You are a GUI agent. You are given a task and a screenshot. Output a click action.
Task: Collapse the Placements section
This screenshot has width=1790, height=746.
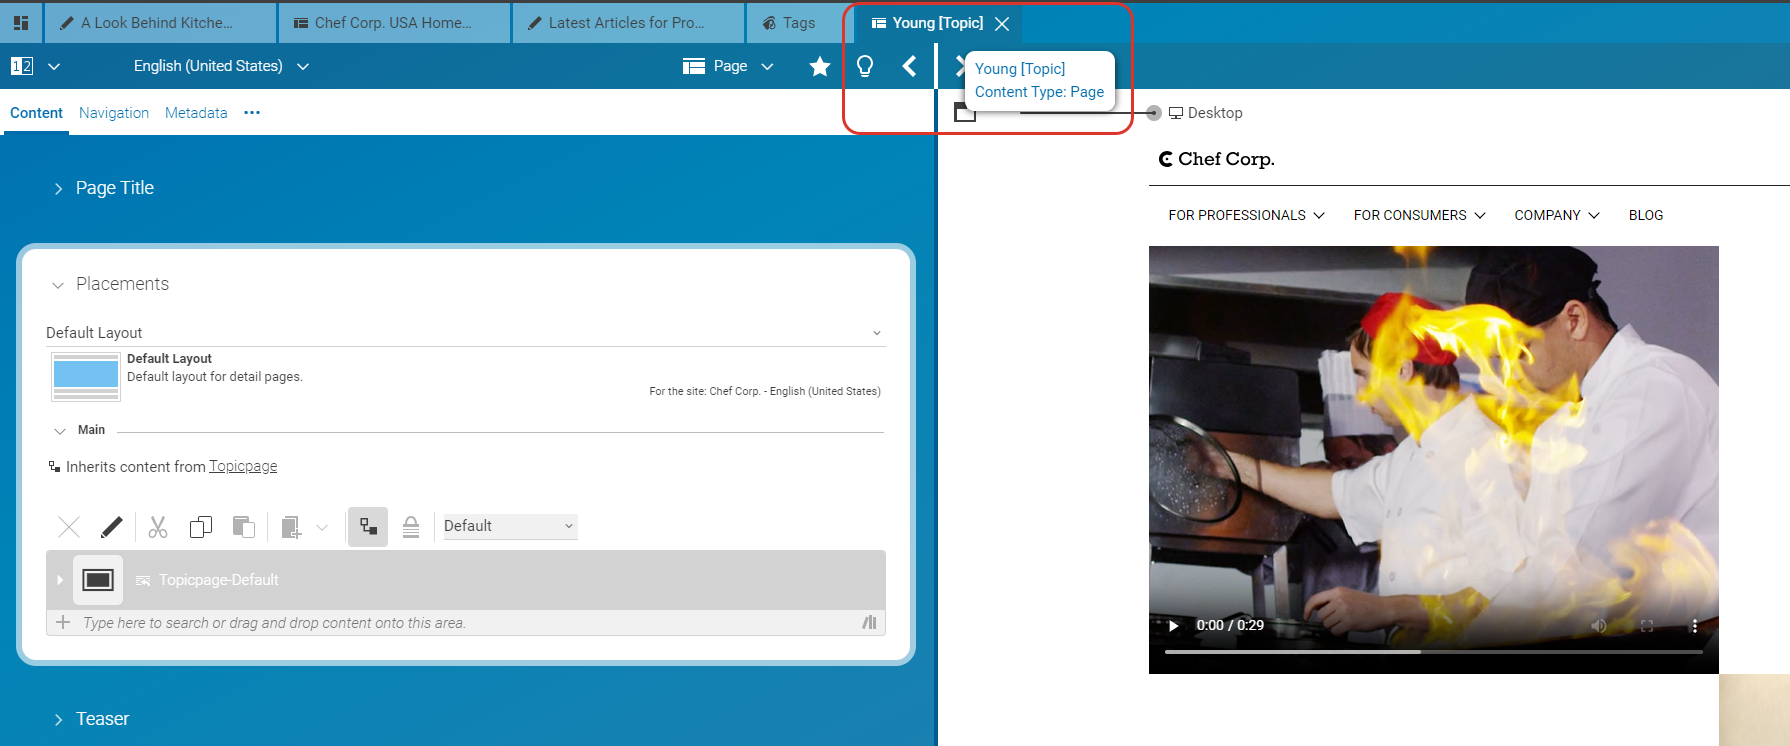tap(58, 285)
